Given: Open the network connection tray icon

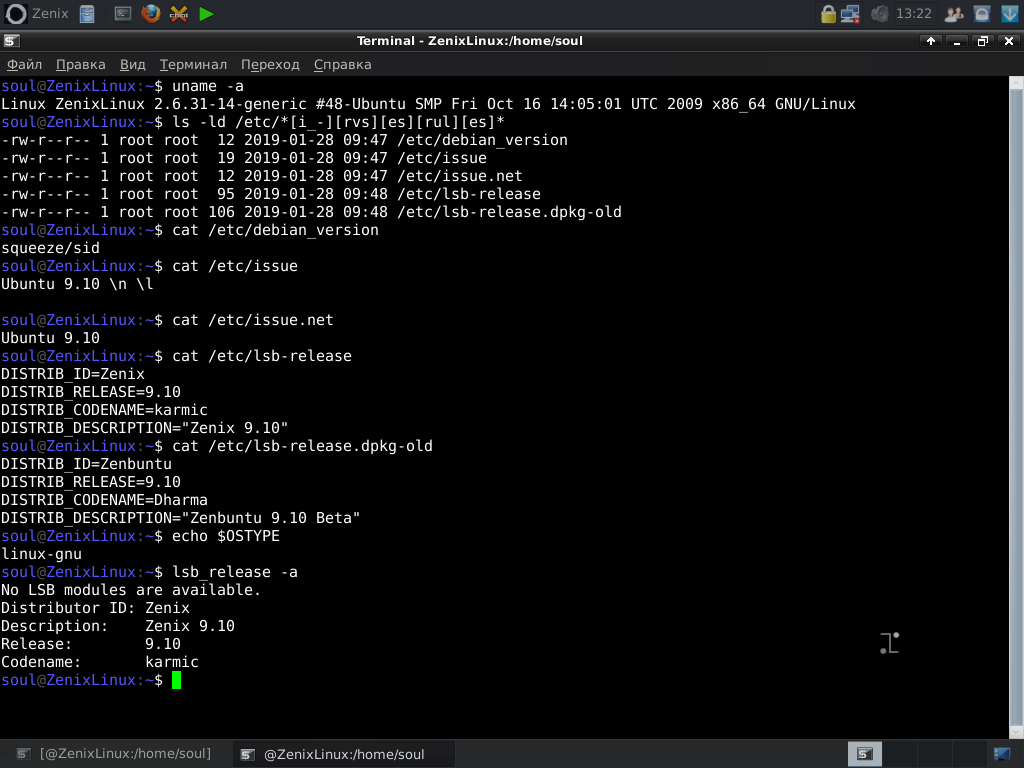Looking at the screenshot, I should 850,14.
